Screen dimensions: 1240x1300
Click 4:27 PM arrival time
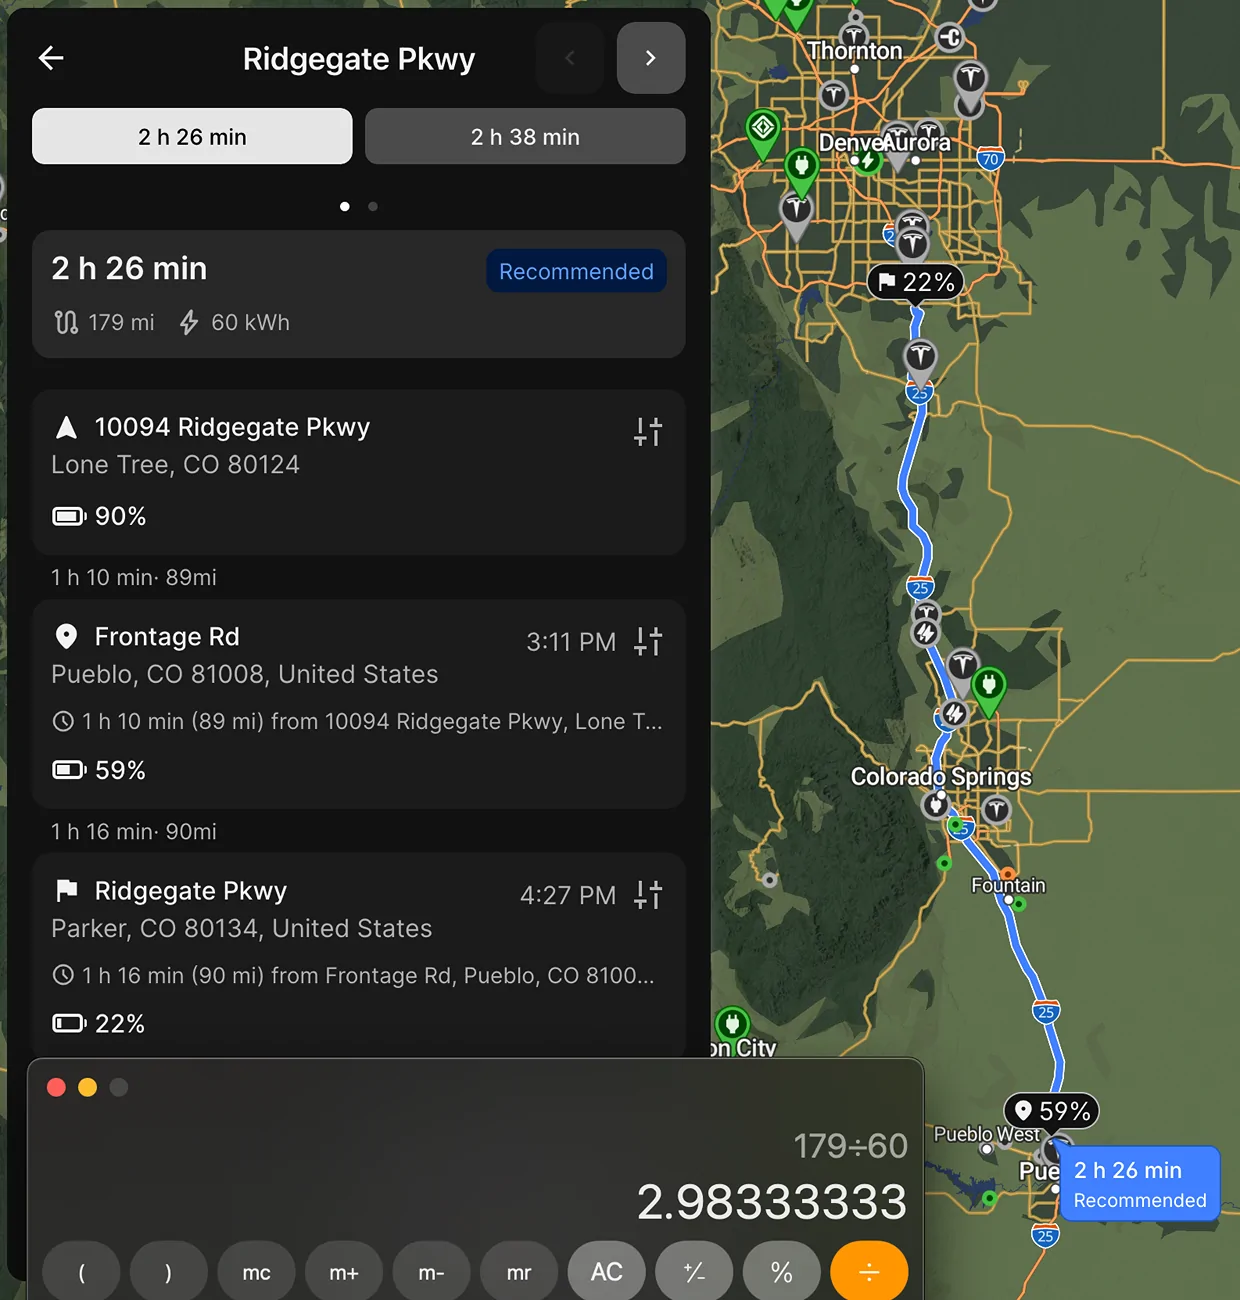568,895
